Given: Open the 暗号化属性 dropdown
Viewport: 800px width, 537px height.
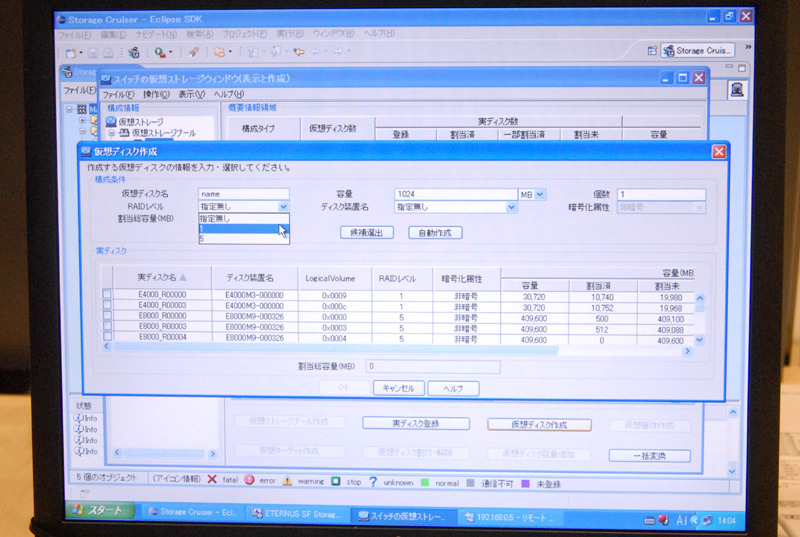Looking at the screenshot, I should click(699, 208).
